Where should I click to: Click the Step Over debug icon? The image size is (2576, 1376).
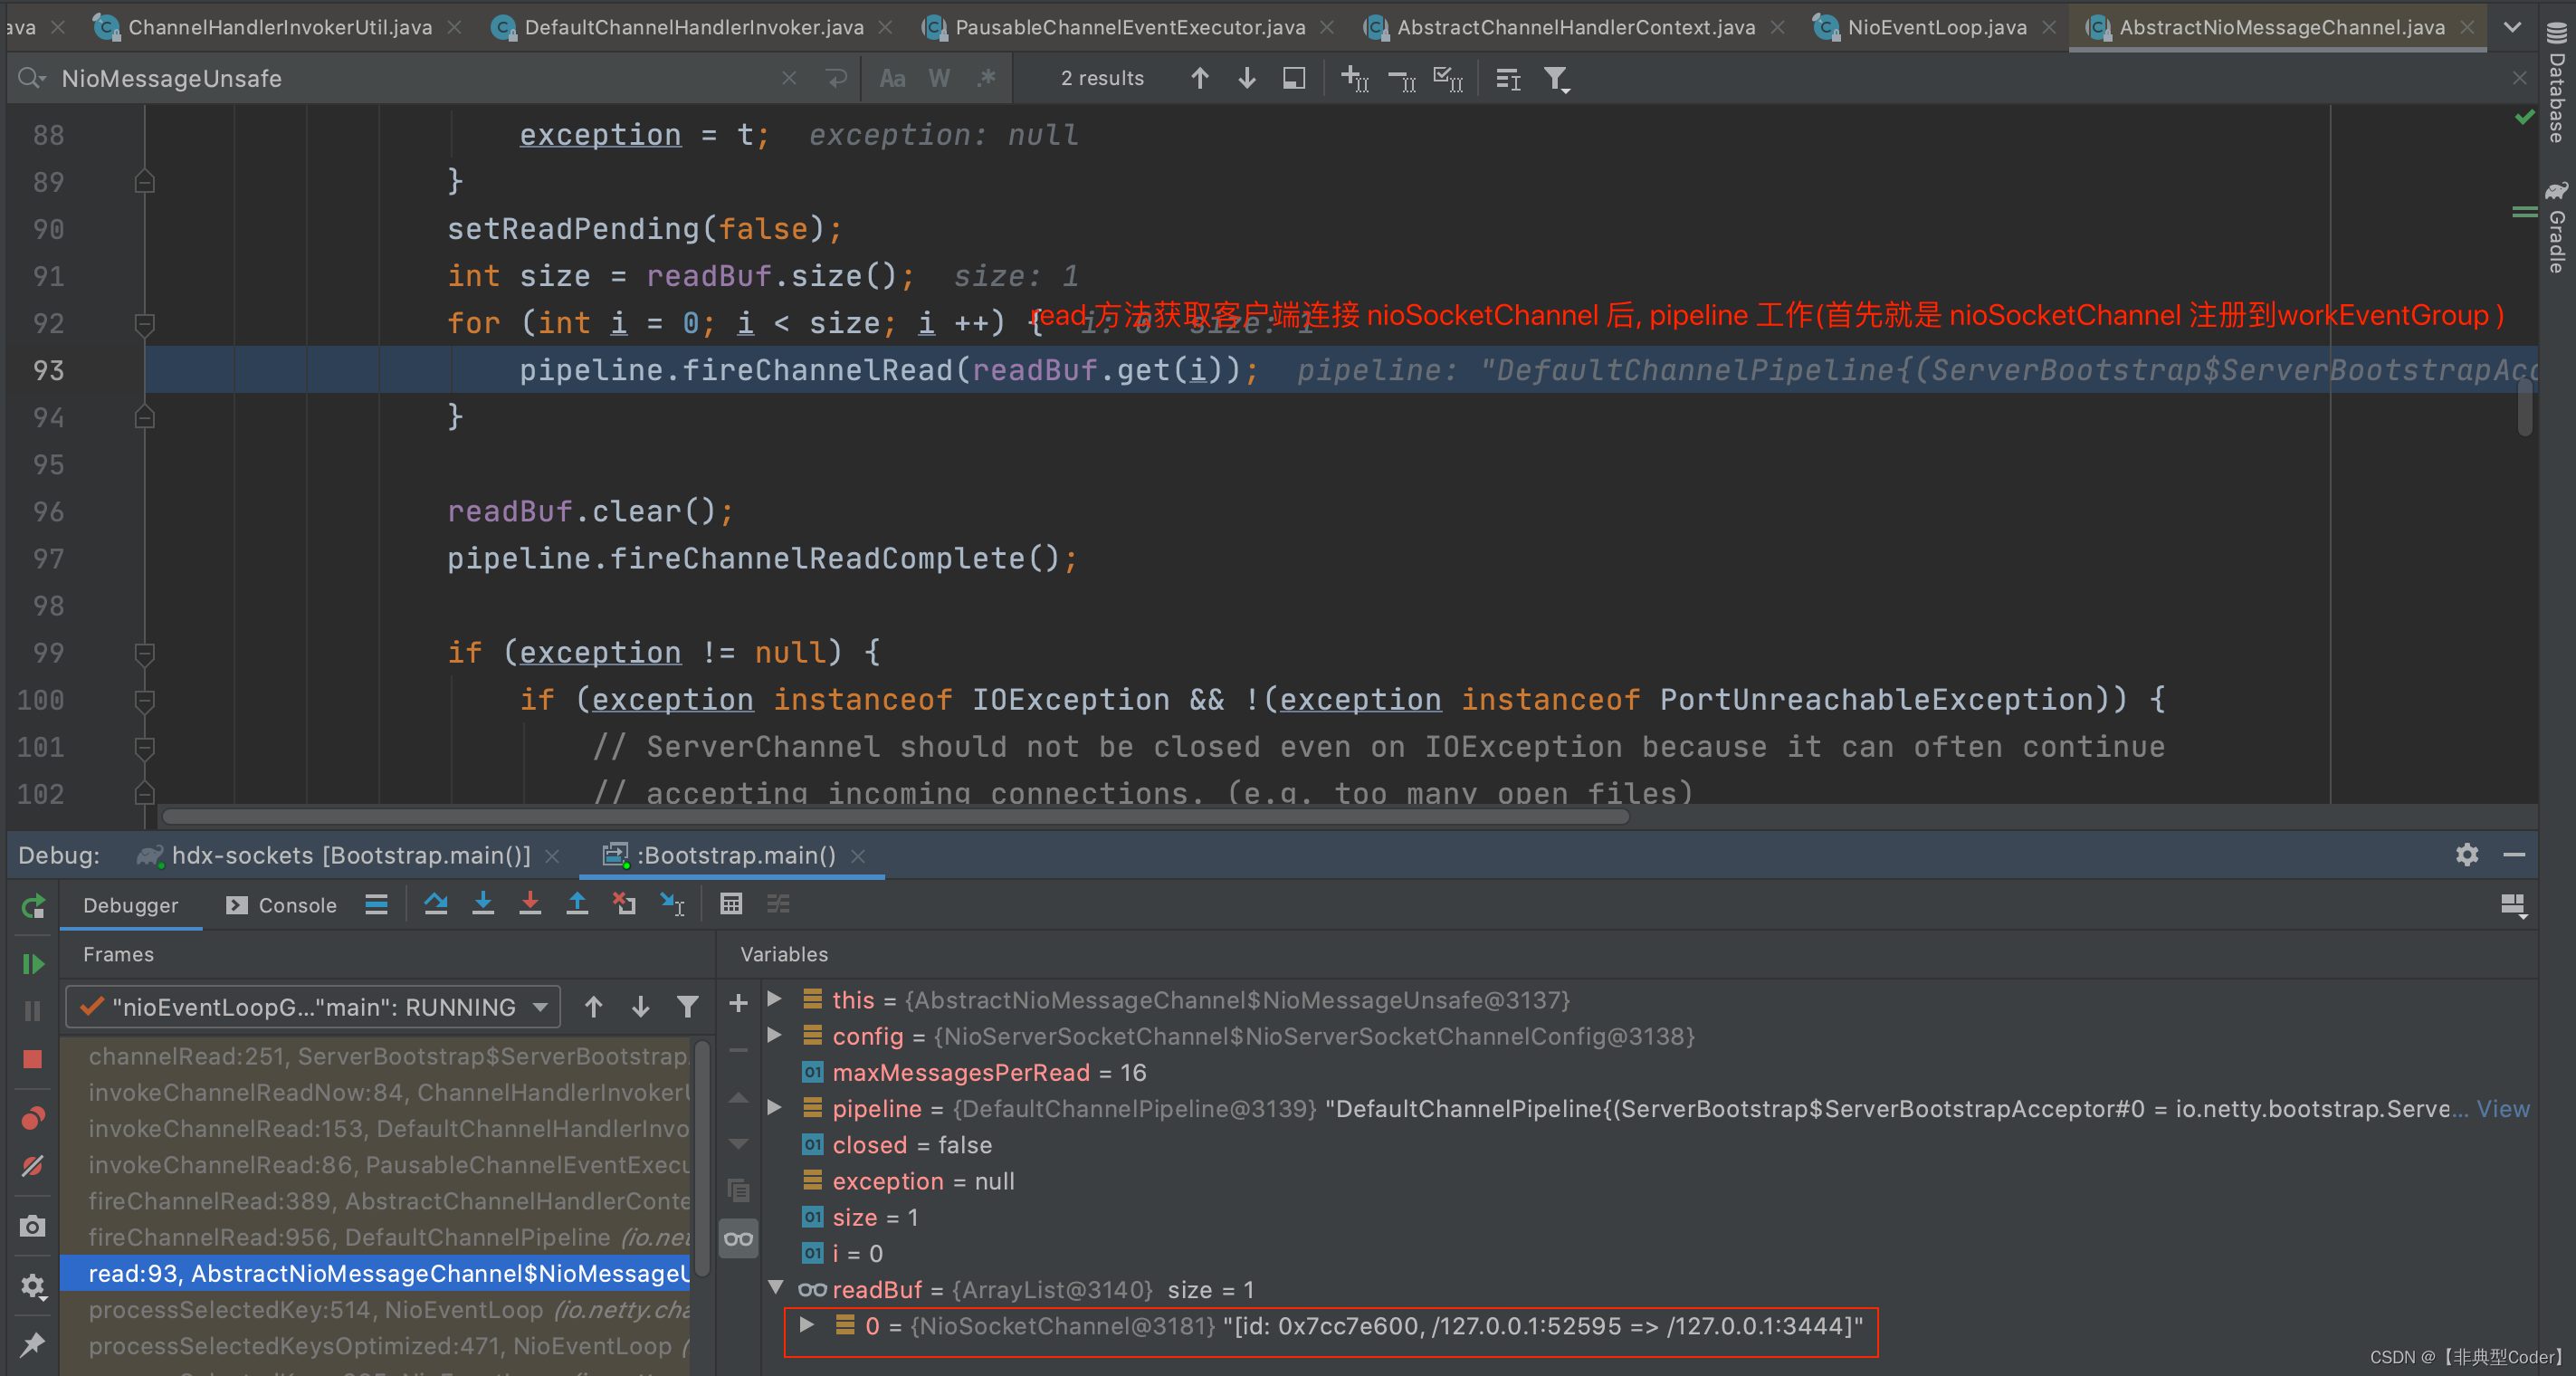(435, 904)
